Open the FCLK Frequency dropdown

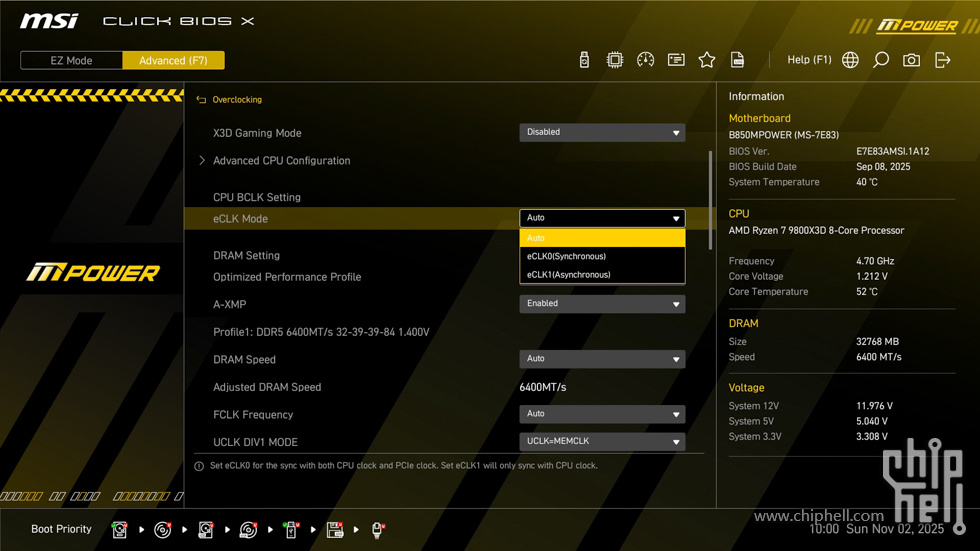pyautogui.click(x=602, y=414)
